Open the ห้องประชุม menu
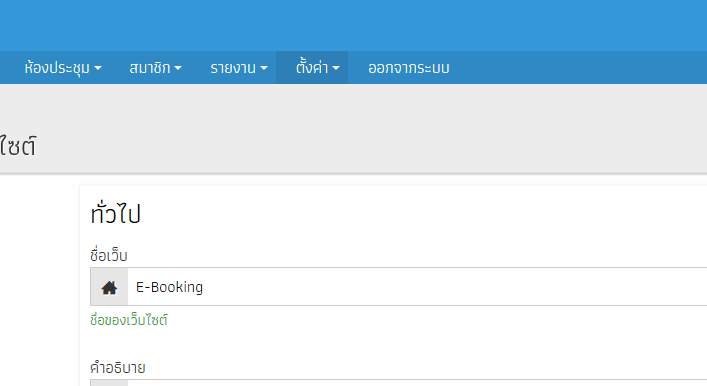This screenshot has width=707, height=386. [x=63, y=68]
